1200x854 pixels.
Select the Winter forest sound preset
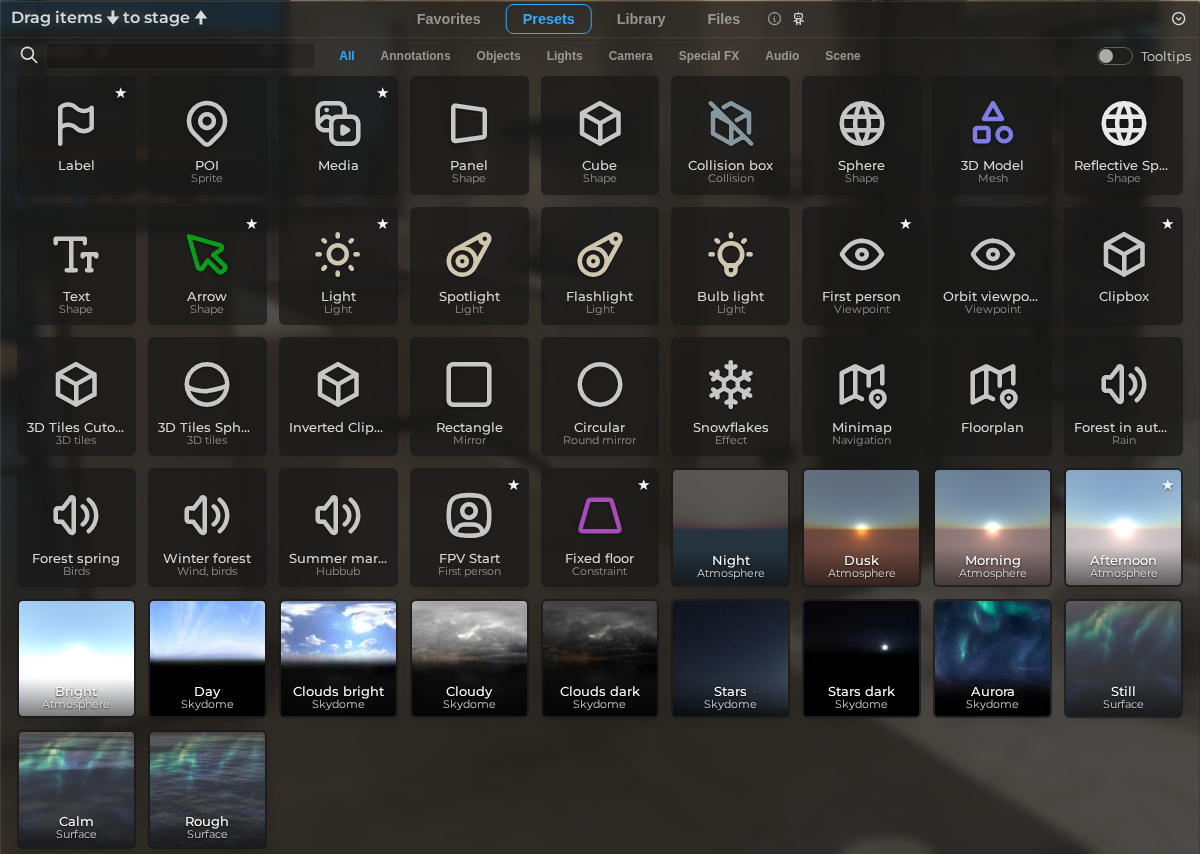click(x=207, y=528)
